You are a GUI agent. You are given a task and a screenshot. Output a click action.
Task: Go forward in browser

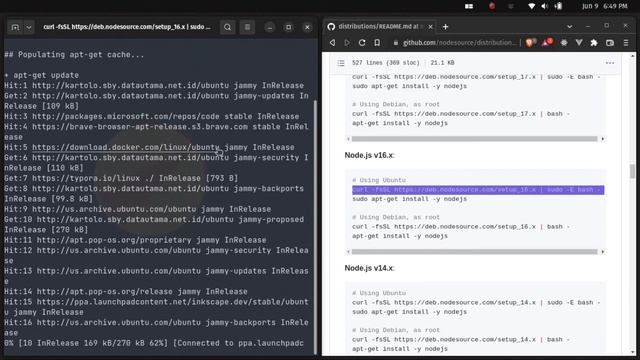347,42
